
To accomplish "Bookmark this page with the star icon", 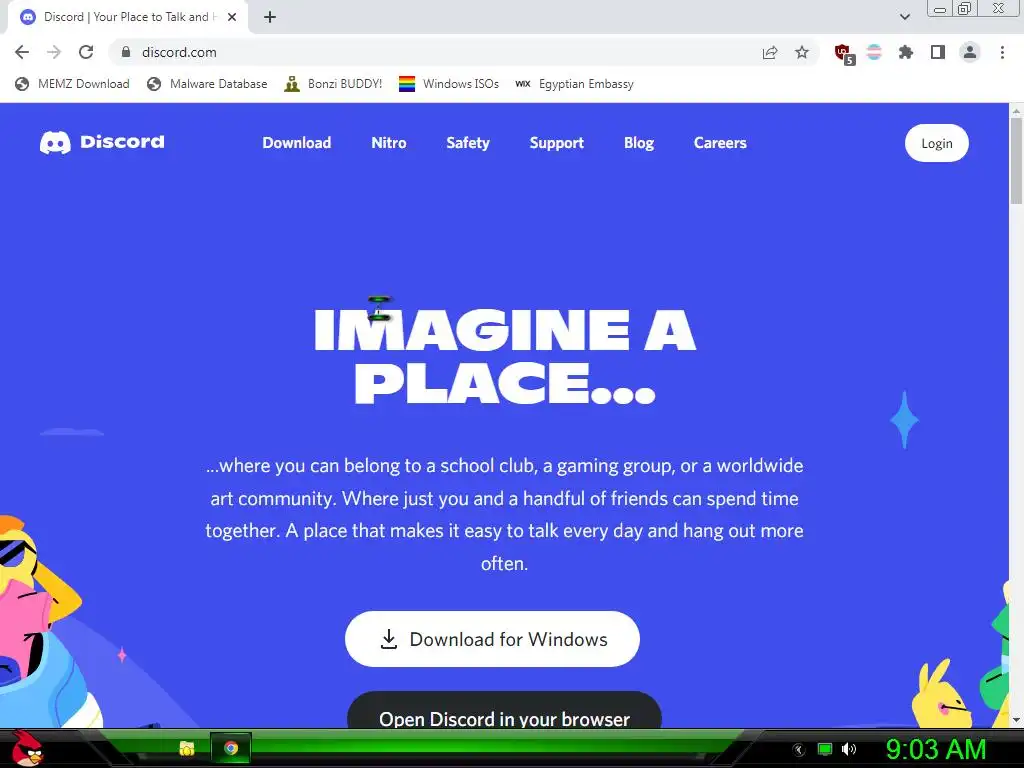I will (x=802, y=52).
